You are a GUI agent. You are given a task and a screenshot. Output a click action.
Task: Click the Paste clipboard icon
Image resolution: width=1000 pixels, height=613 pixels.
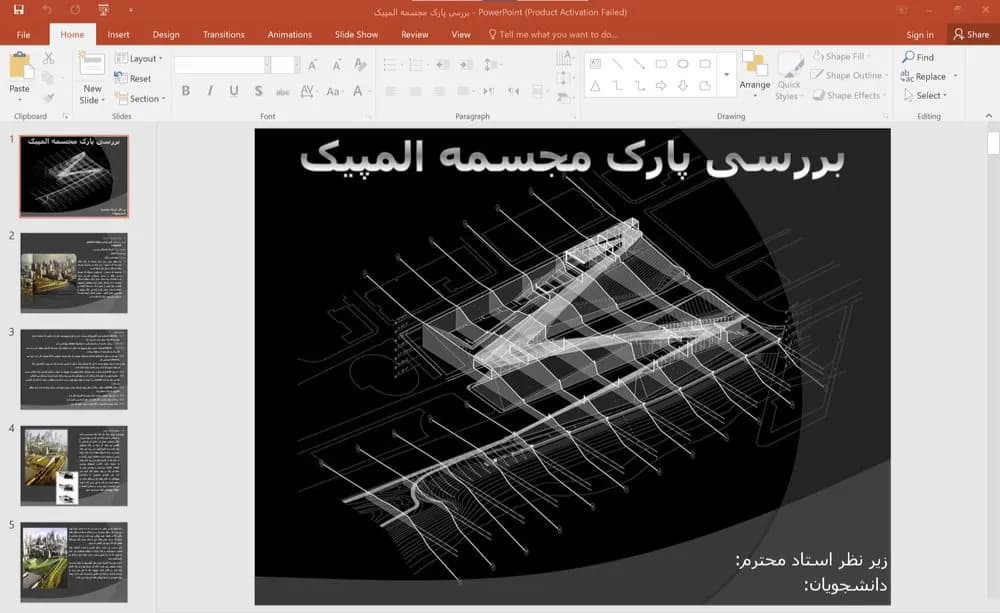[20, 66]
